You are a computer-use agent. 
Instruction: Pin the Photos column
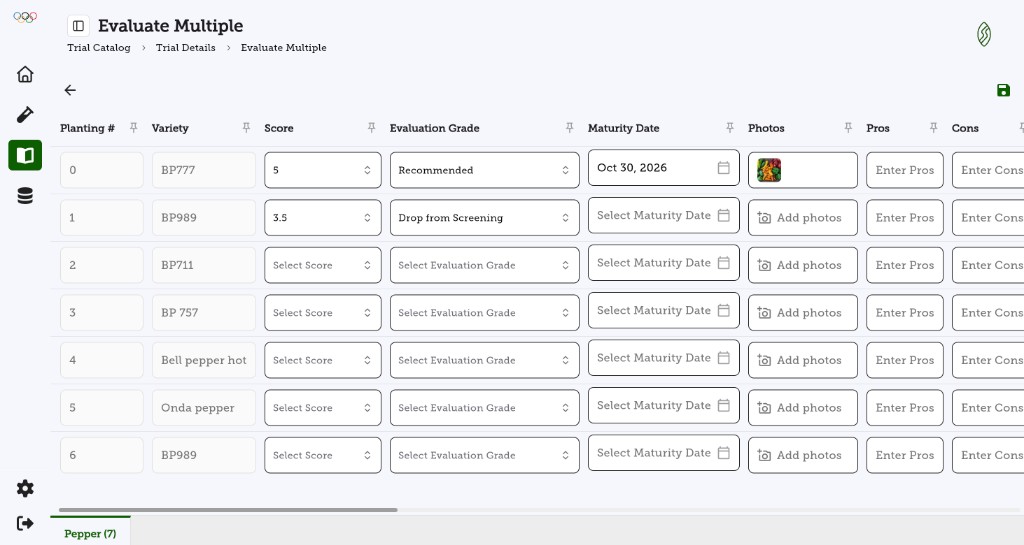pyautogui.click(x=848, y=128)
